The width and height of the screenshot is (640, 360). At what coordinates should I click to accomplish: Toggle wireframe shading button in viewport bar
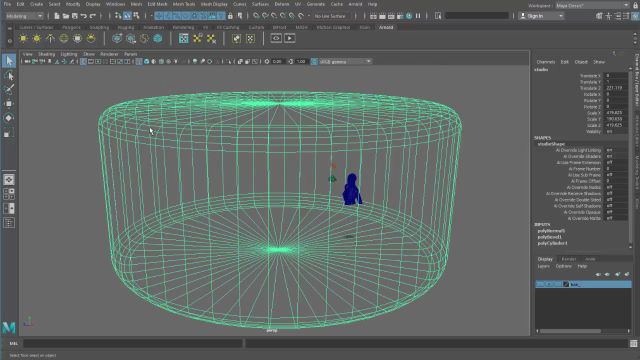click(x=139, y=62)
